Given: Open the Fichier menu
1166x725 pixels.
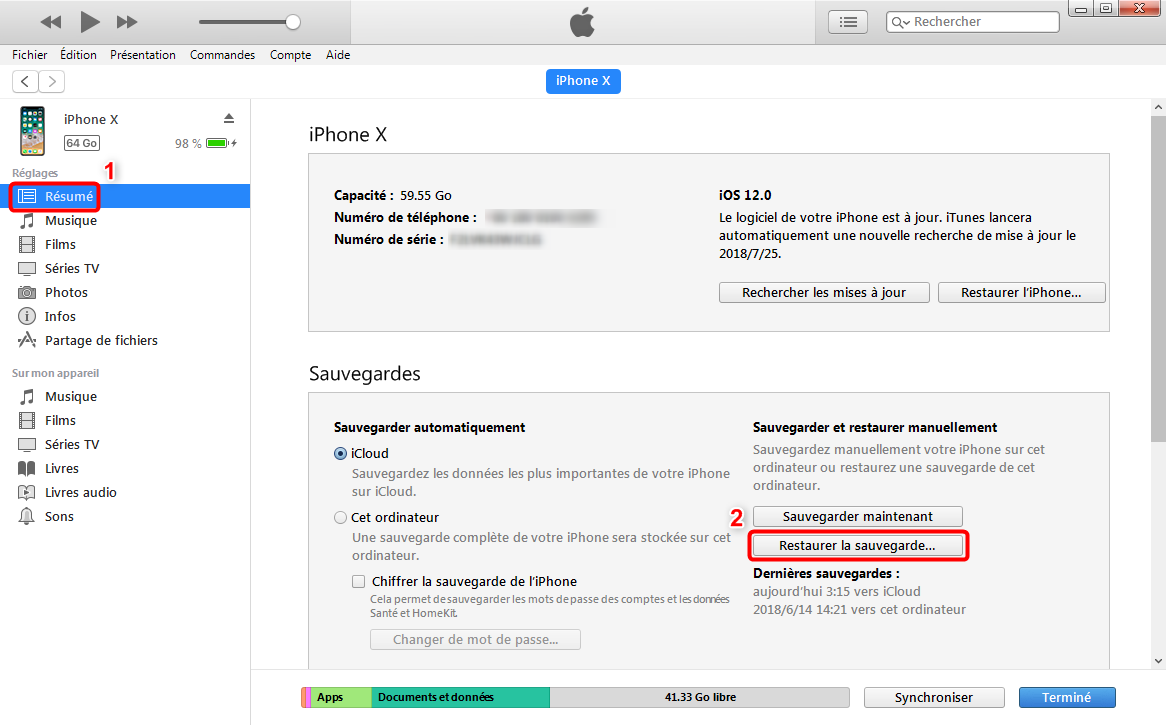Looking at the screenshot, I should click(30, 55).
